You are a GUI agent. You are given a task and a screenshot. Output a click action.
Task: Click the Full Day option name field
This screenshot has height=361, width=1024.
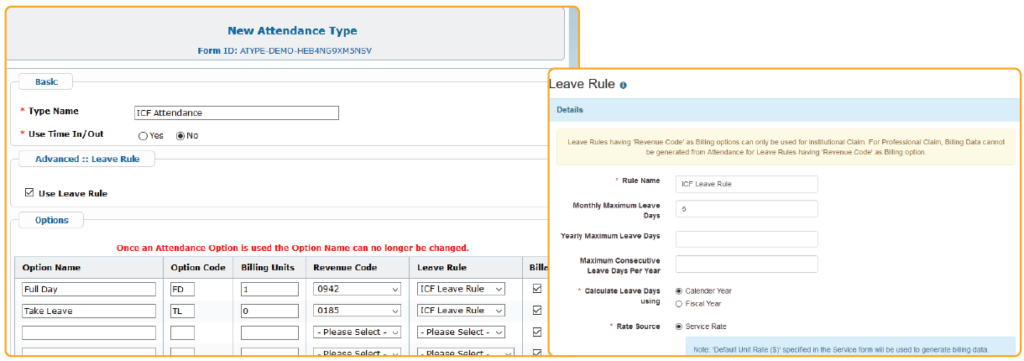pos(89,289)
